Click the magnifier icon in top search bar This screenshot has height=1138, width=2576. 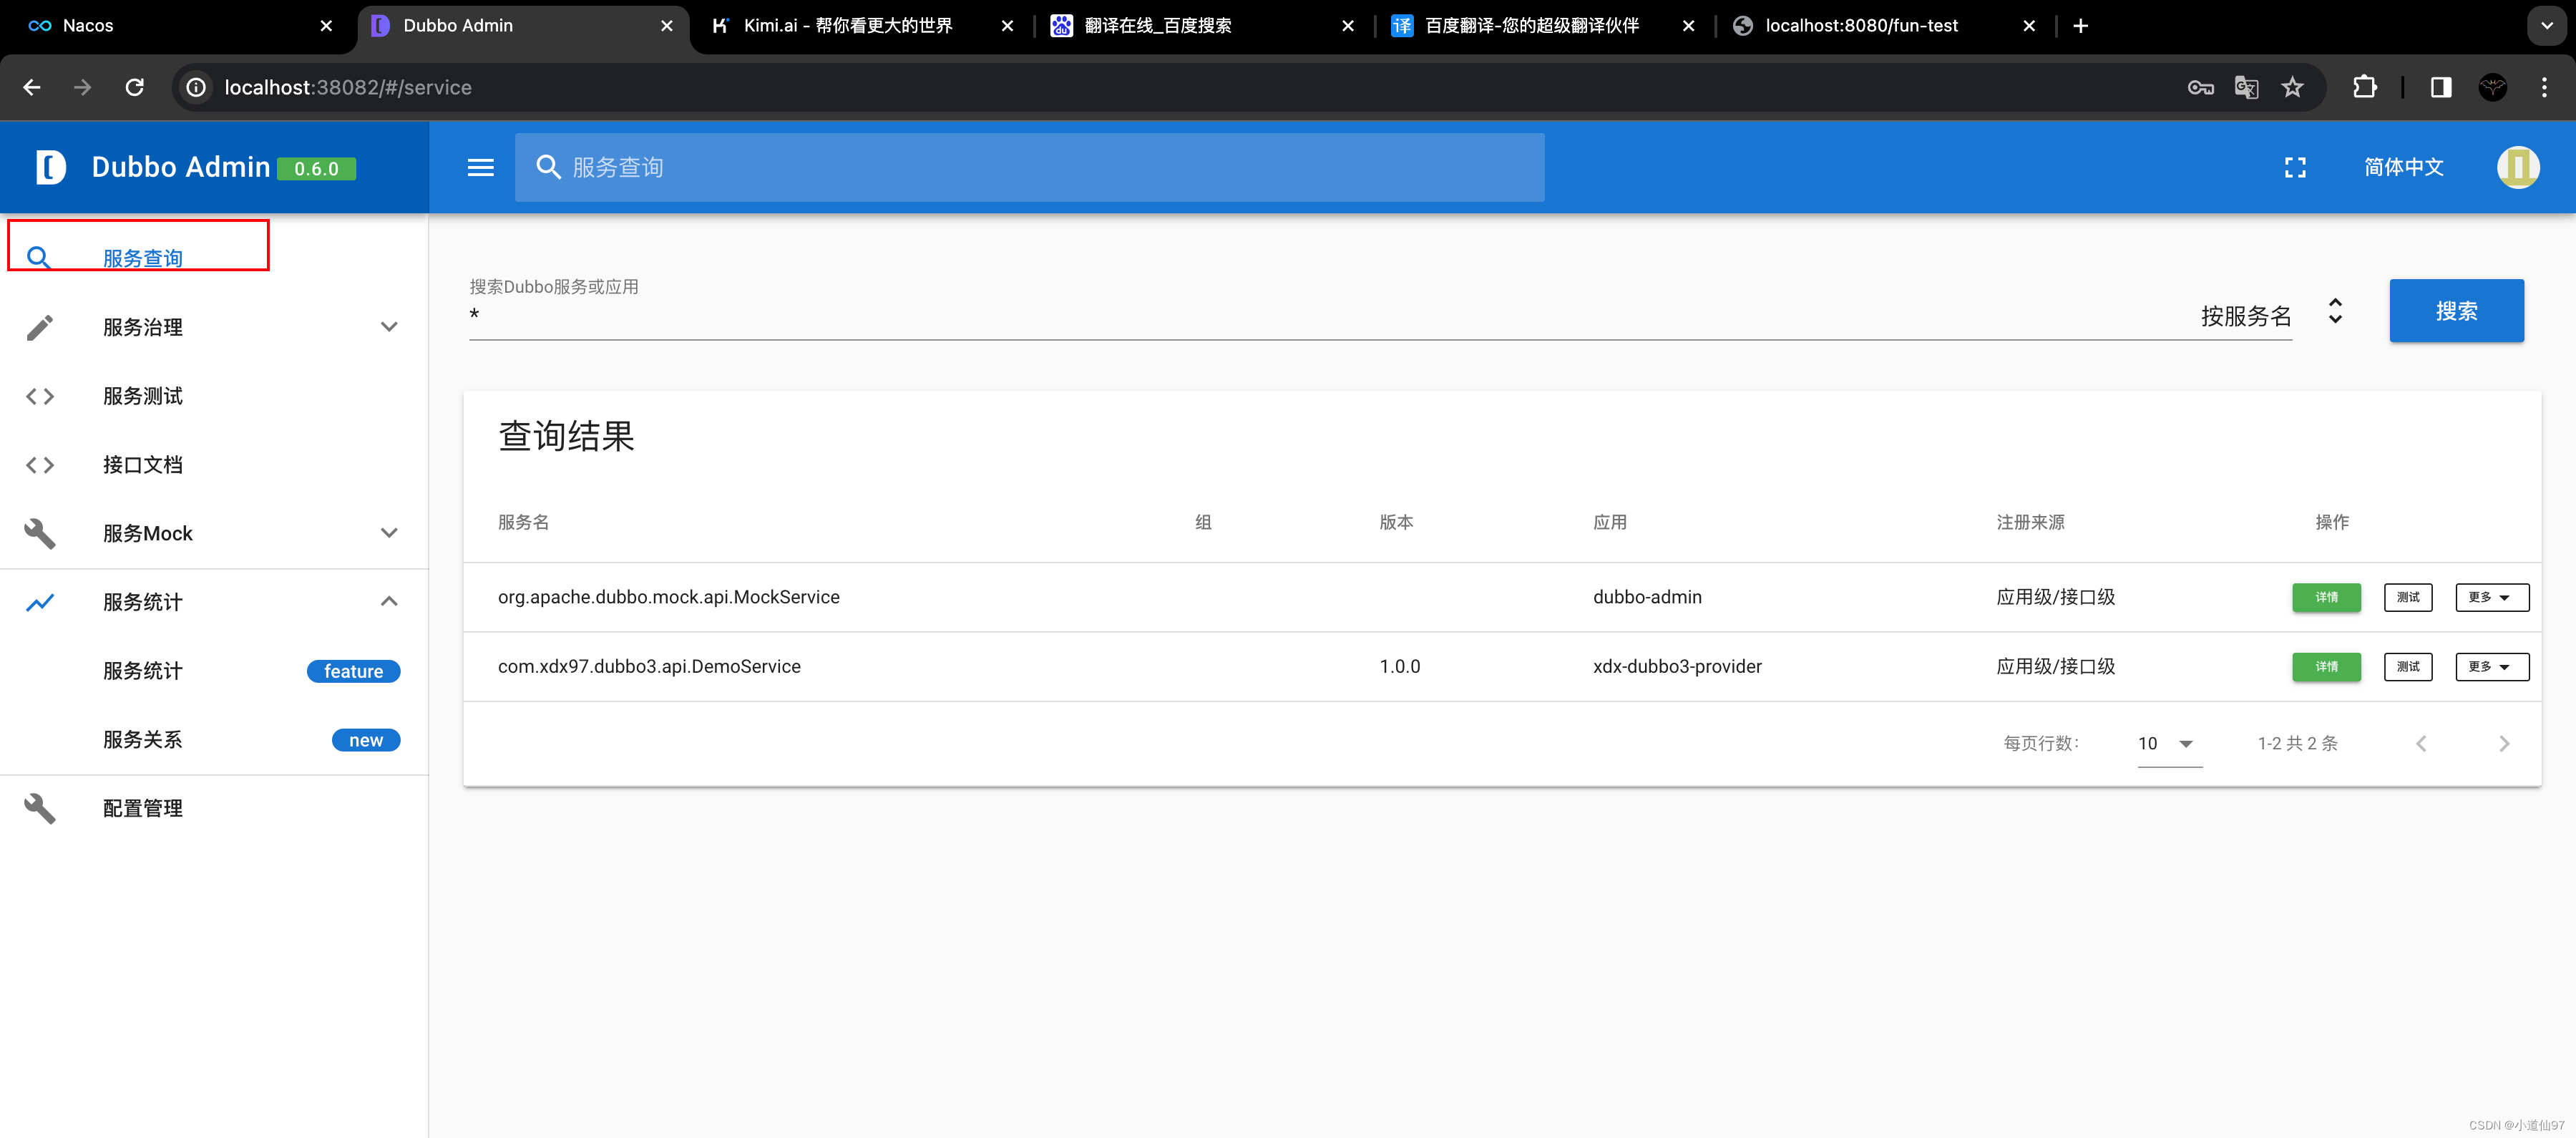548,167
